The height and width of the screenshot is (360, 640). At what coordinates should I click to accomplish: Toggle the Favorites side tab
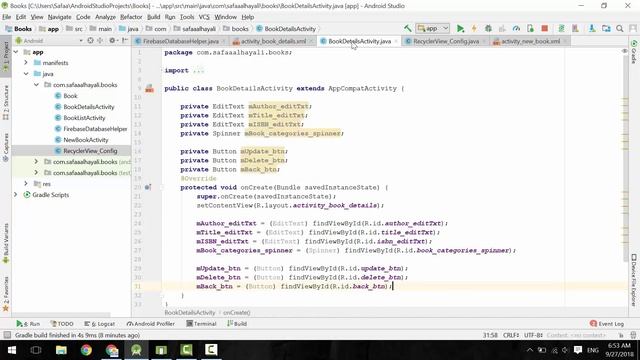[6, 293]
